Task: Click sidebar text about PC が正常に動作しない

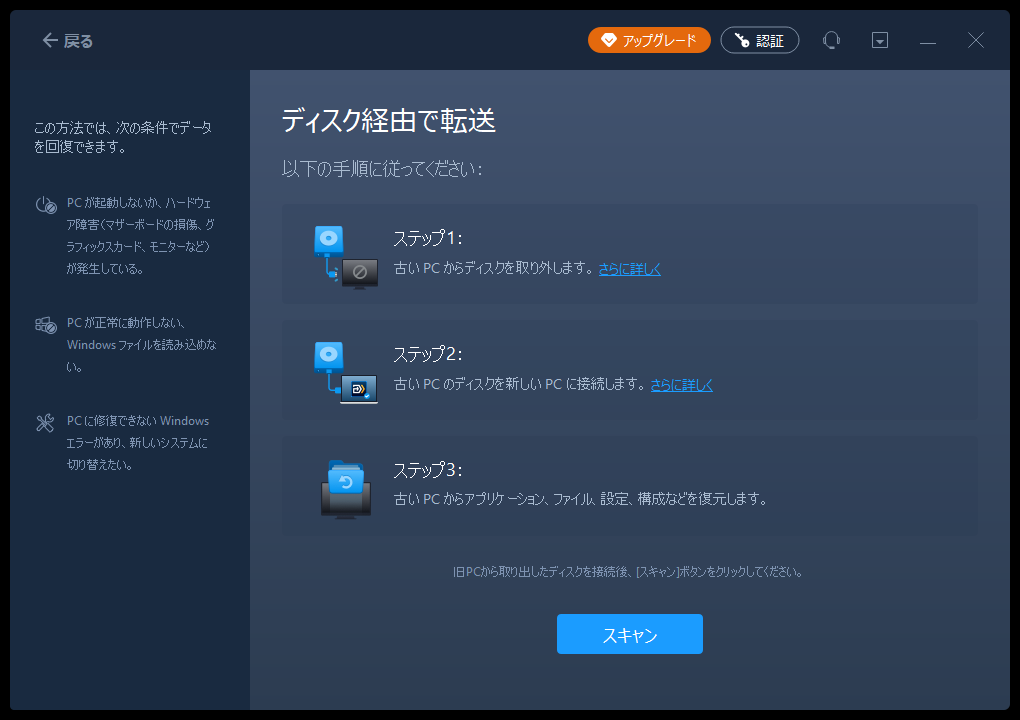Action: [x=142, y=344]
